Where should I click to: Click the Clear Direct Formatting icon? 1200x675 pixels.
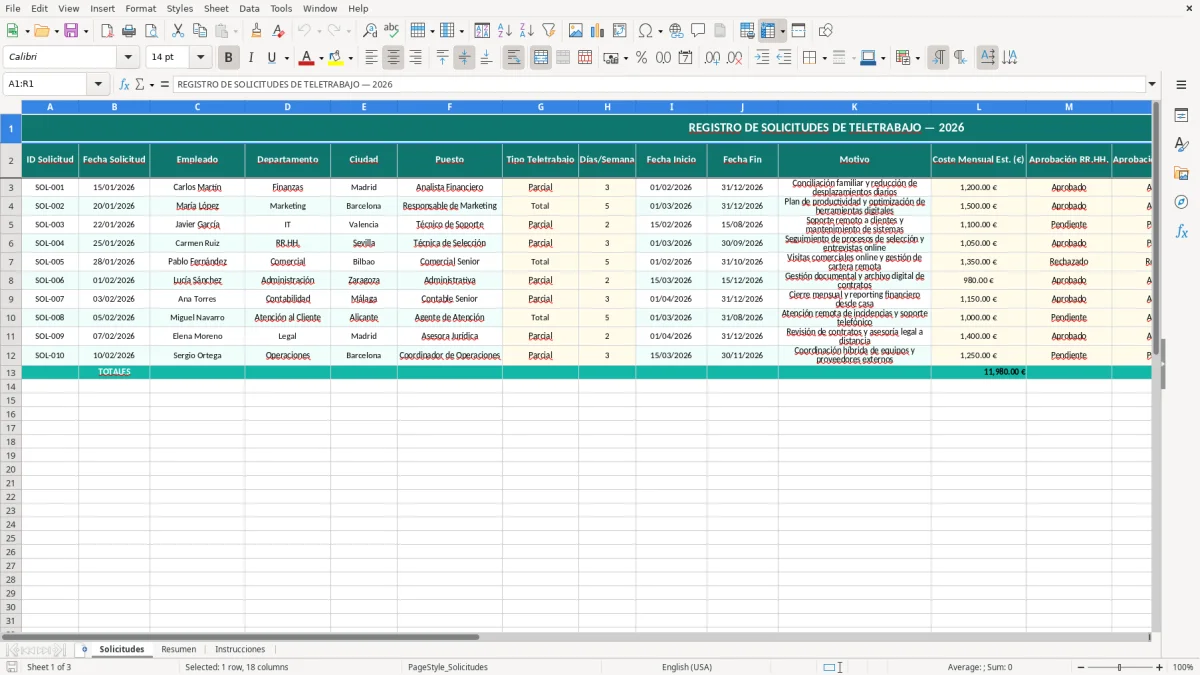277,31
